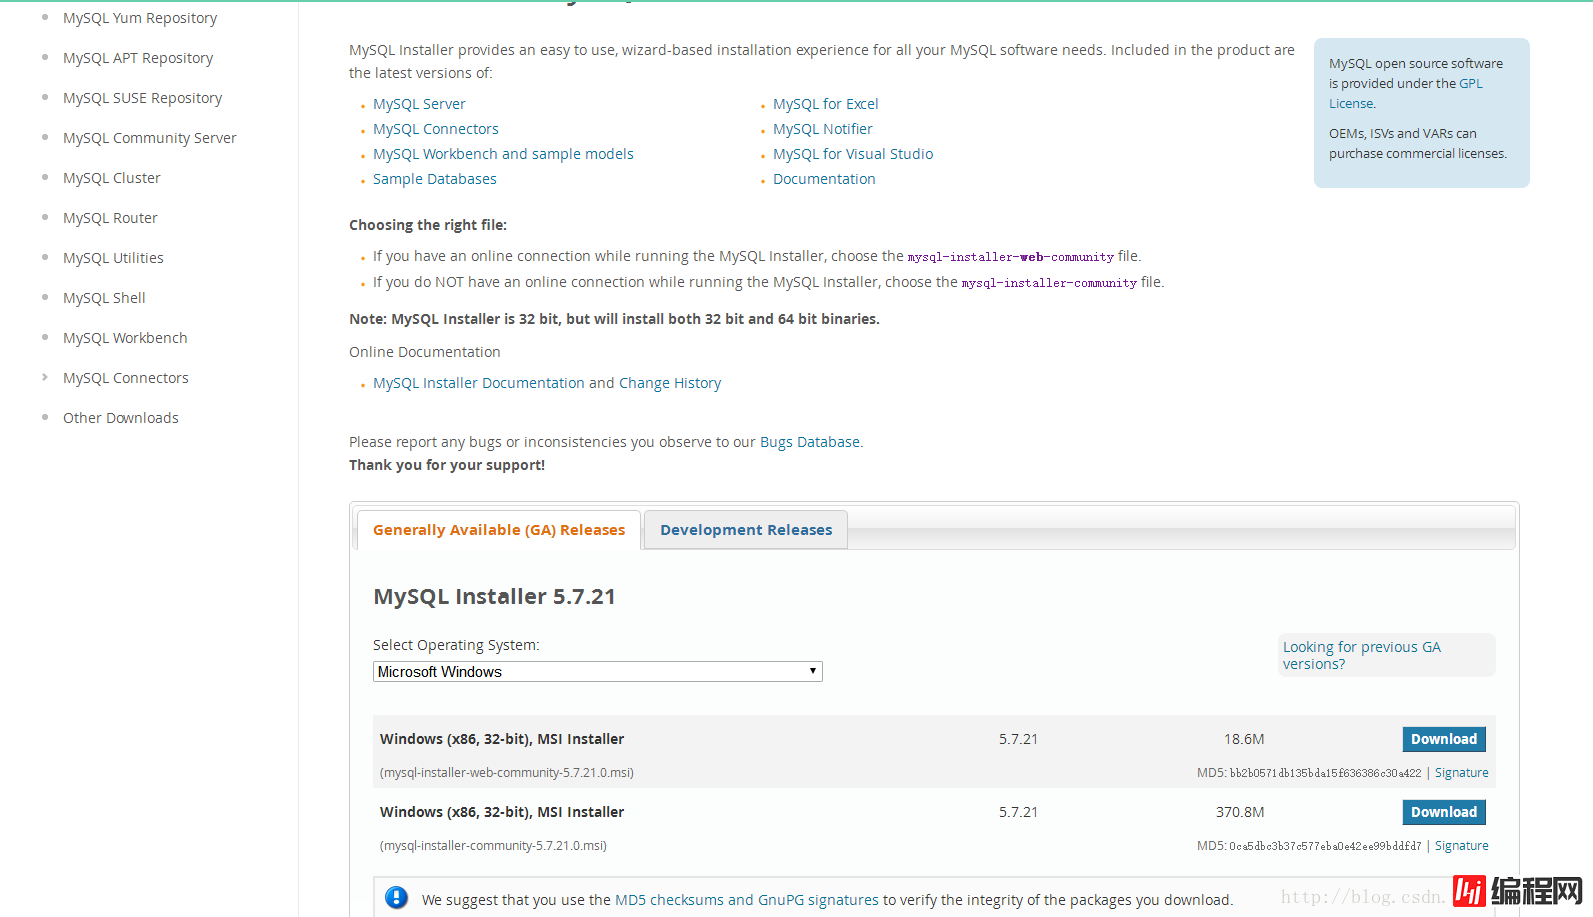Click the Choosing the right file heading
The width and height of the screenshot is (1593, 917).
428,225
